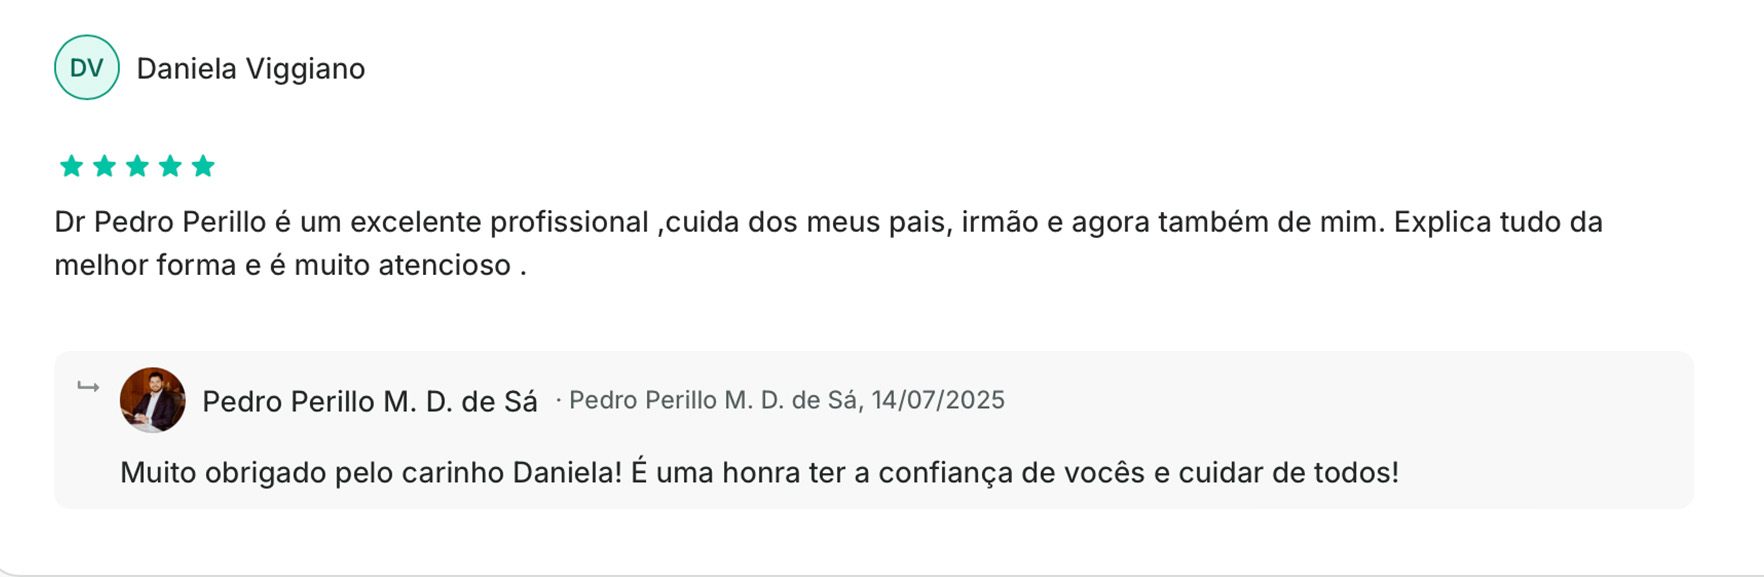Click the word "profissional" in the review
This screenshot has width=1764, height=577.
[x=568, y=222]
